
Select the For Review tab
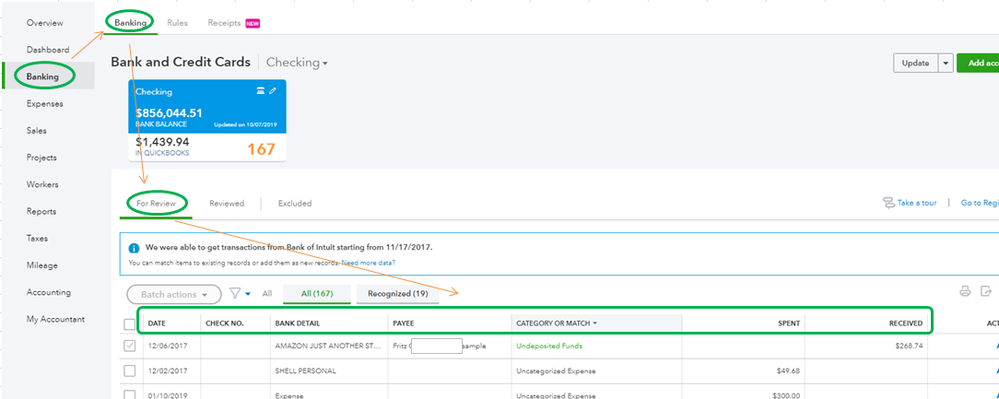pos(155,203)
